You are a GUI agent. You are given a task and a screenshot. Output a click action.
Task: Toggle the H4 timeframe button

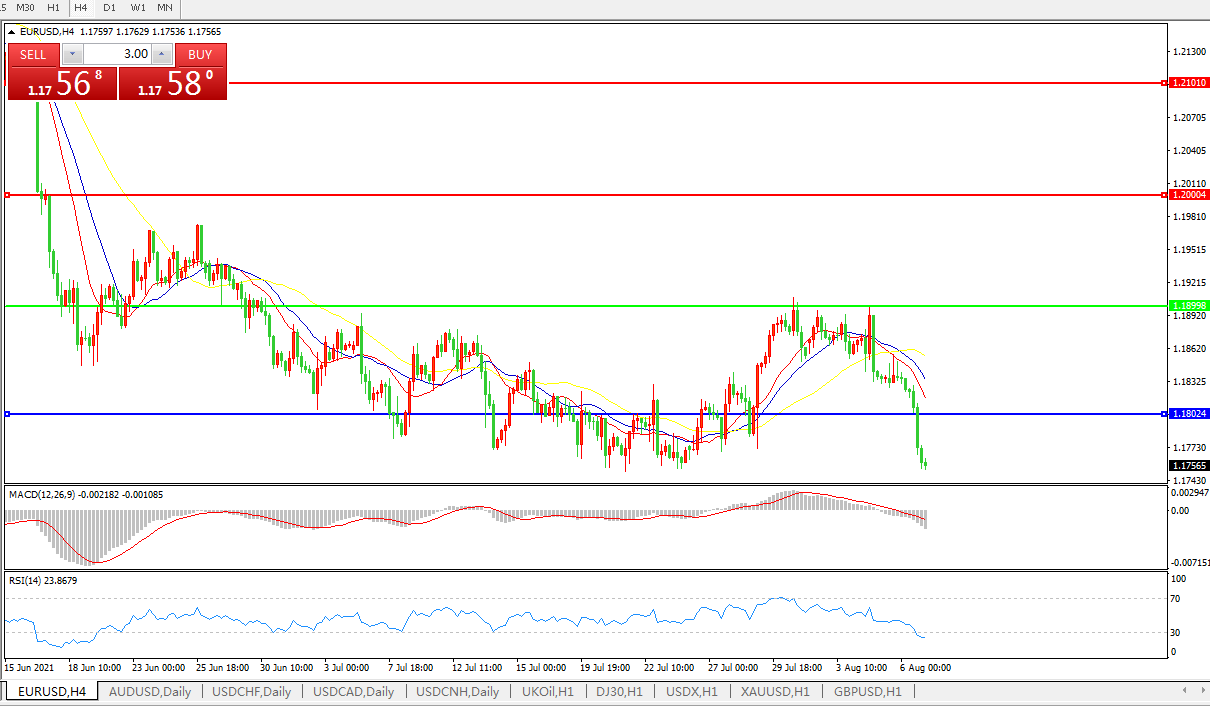81,7
